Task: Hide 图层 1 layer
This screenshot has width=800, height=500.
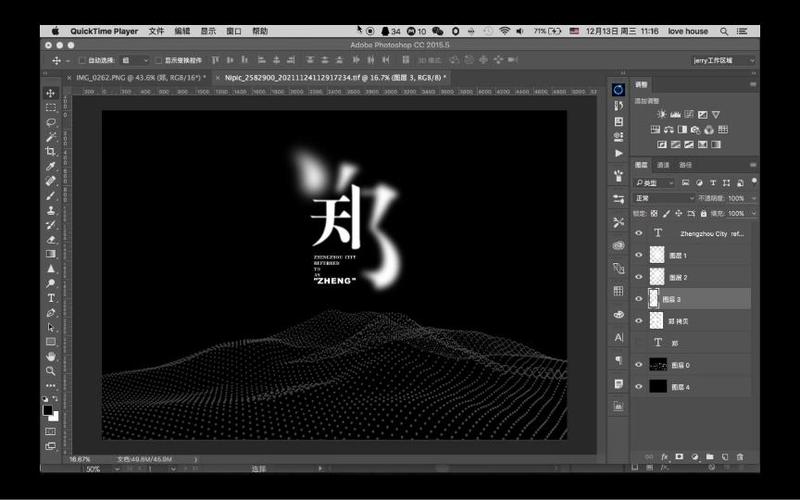Action: pos(639,255)
